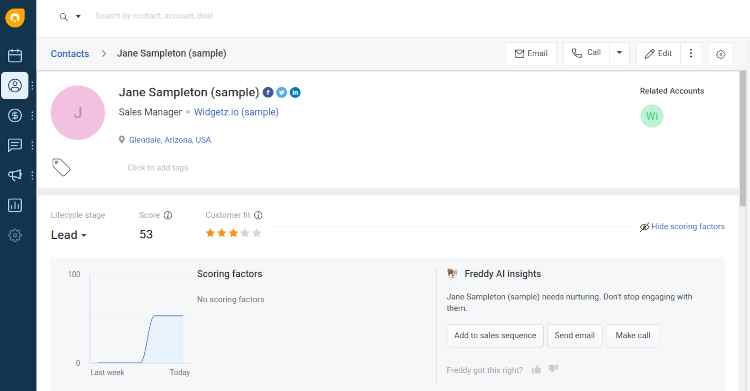Give thumbs down to Freddy insight
The width and height of the screenshot is (750, 391).
(553, 369)
